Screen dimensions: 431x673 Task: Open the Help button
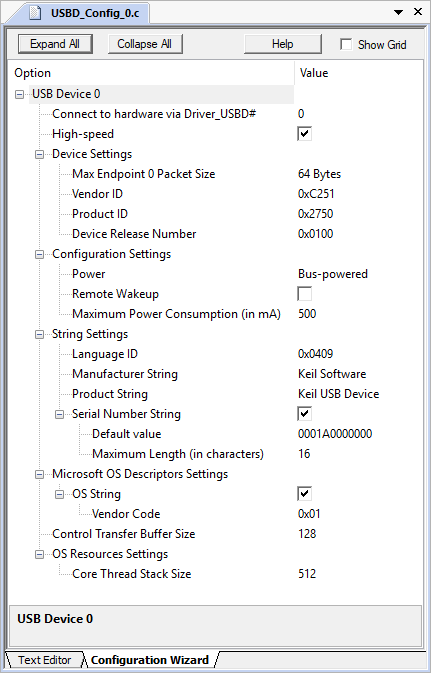[x=282, y=44]
